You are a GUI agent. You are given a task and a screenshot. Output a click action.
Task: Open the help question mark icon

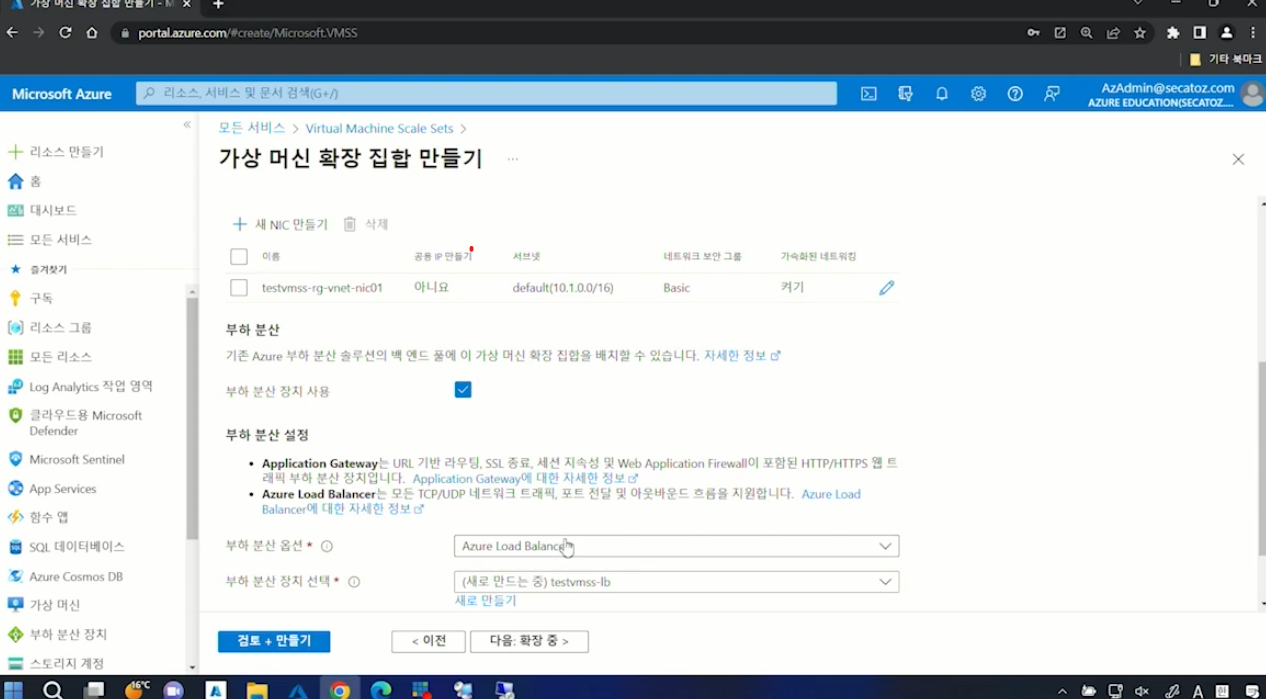tap(1015, 94)
